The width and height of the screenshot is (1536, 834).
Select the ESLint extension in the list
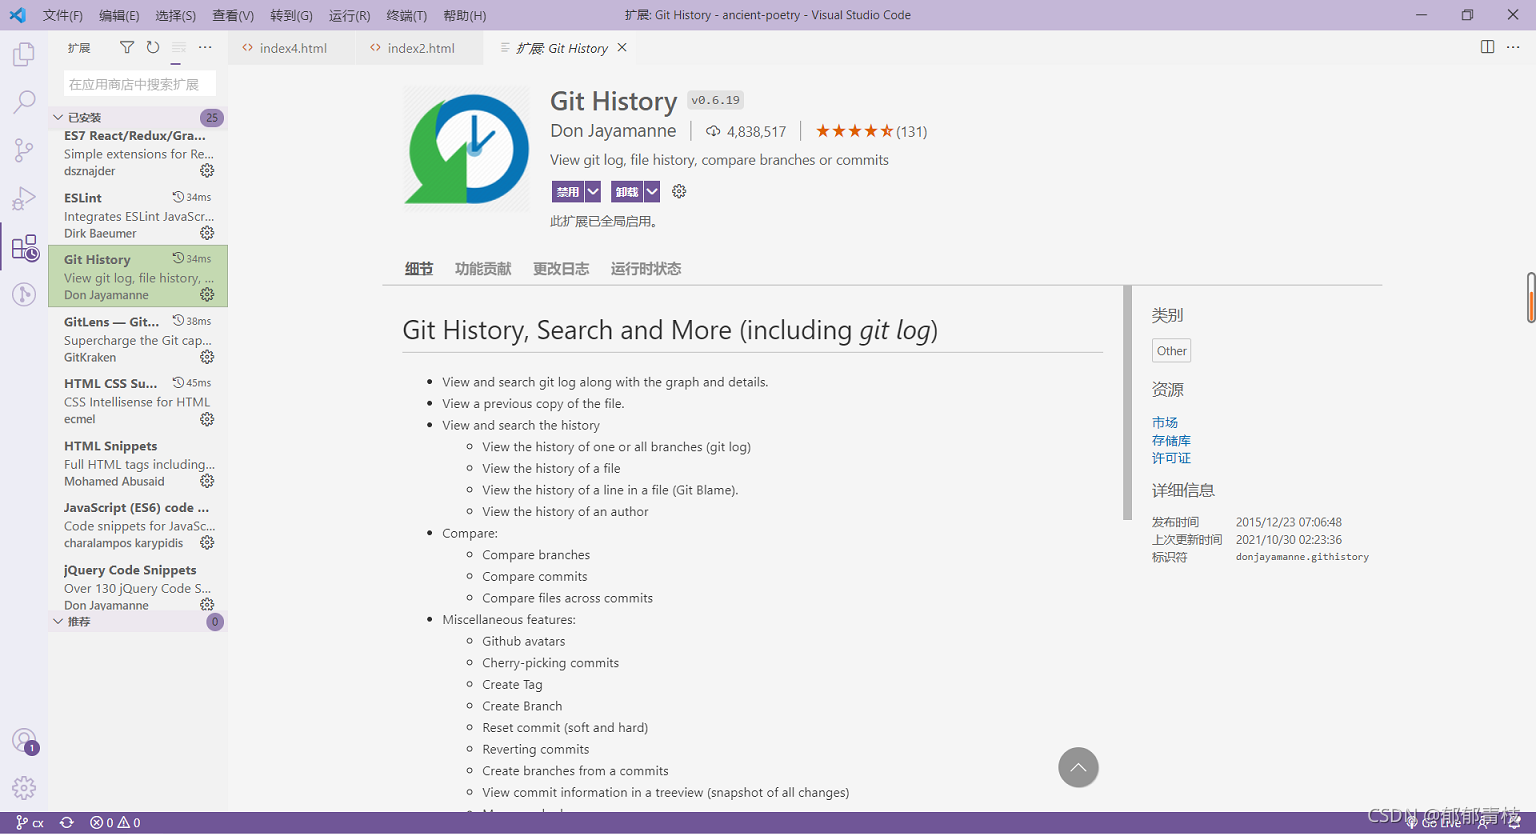[x=138, y=215]
